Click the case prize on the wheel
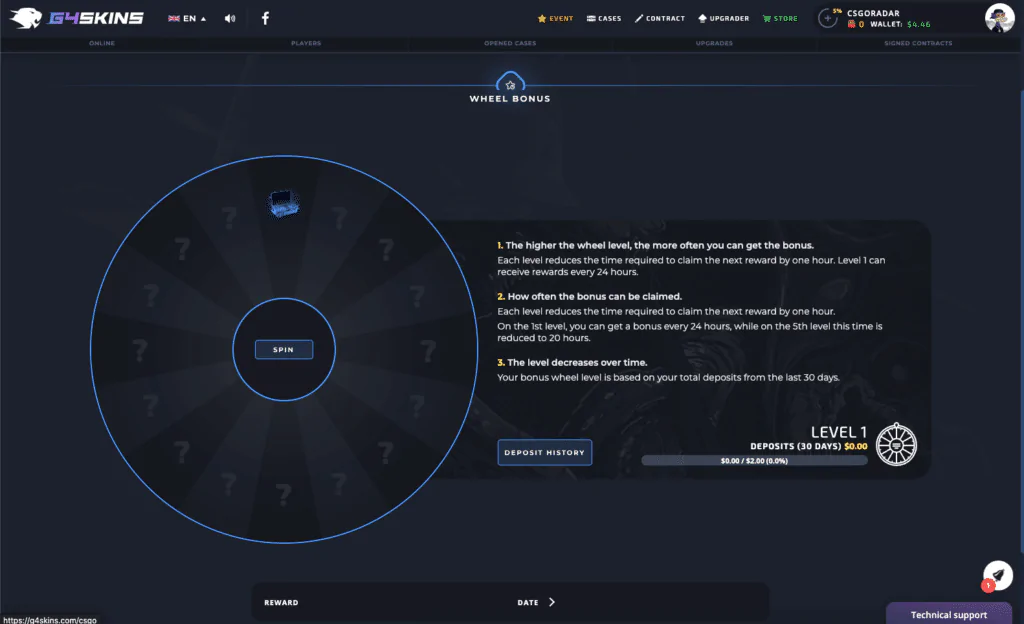The width and height of the screenshot is (1024, 624). (x=283, y=204)
